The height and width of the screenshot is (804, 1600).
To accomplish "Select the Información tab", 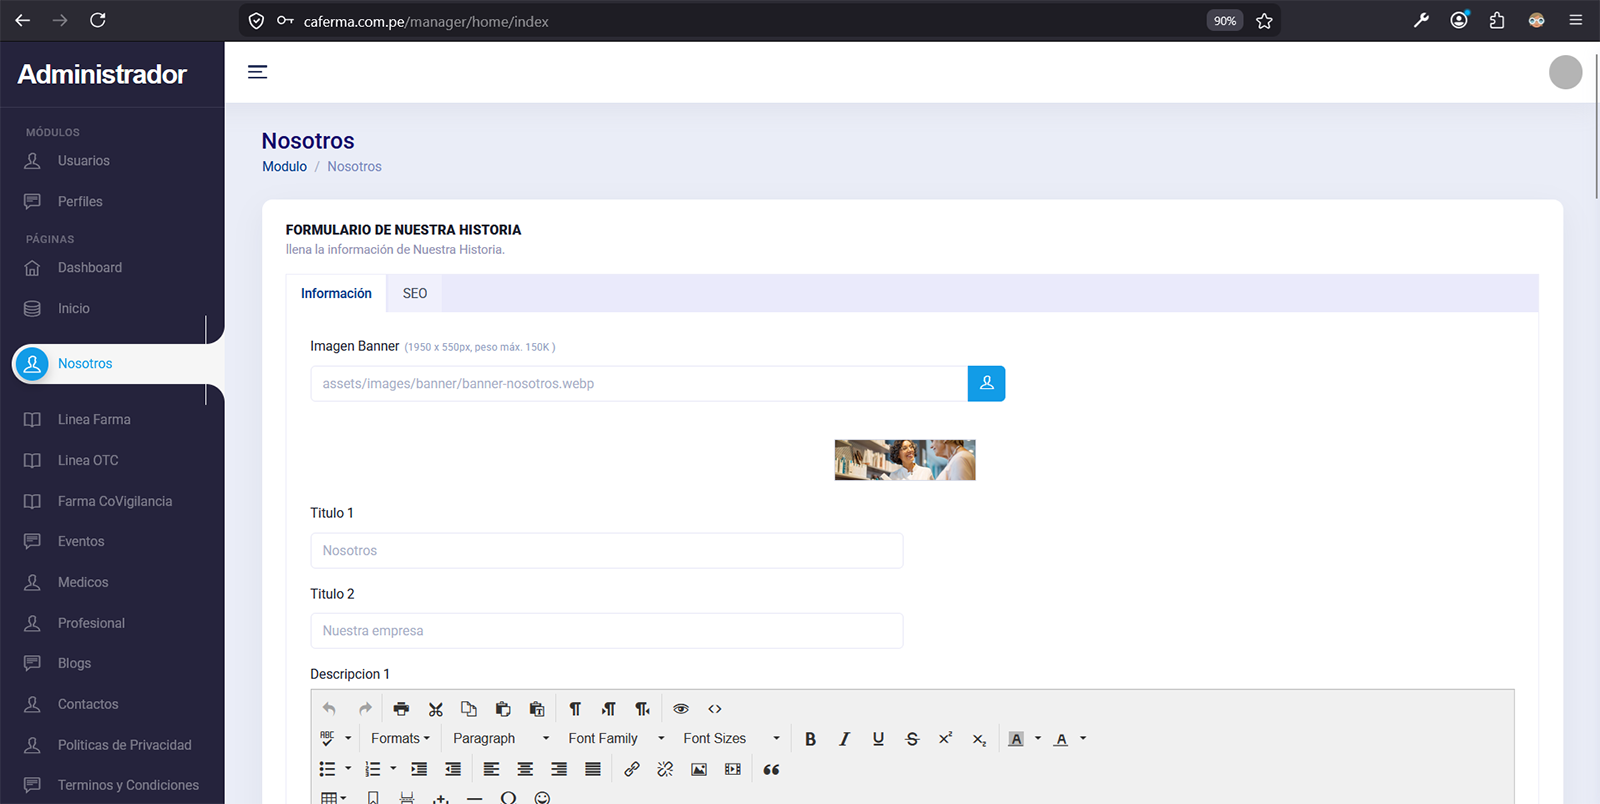I will pyautogui.click(x=336, y=293).
